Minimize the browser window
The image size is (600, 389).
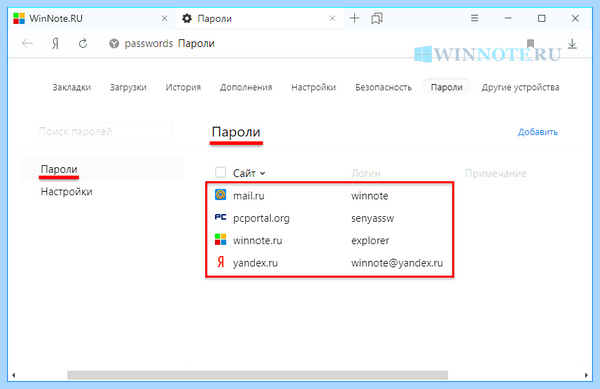(508, 18)
